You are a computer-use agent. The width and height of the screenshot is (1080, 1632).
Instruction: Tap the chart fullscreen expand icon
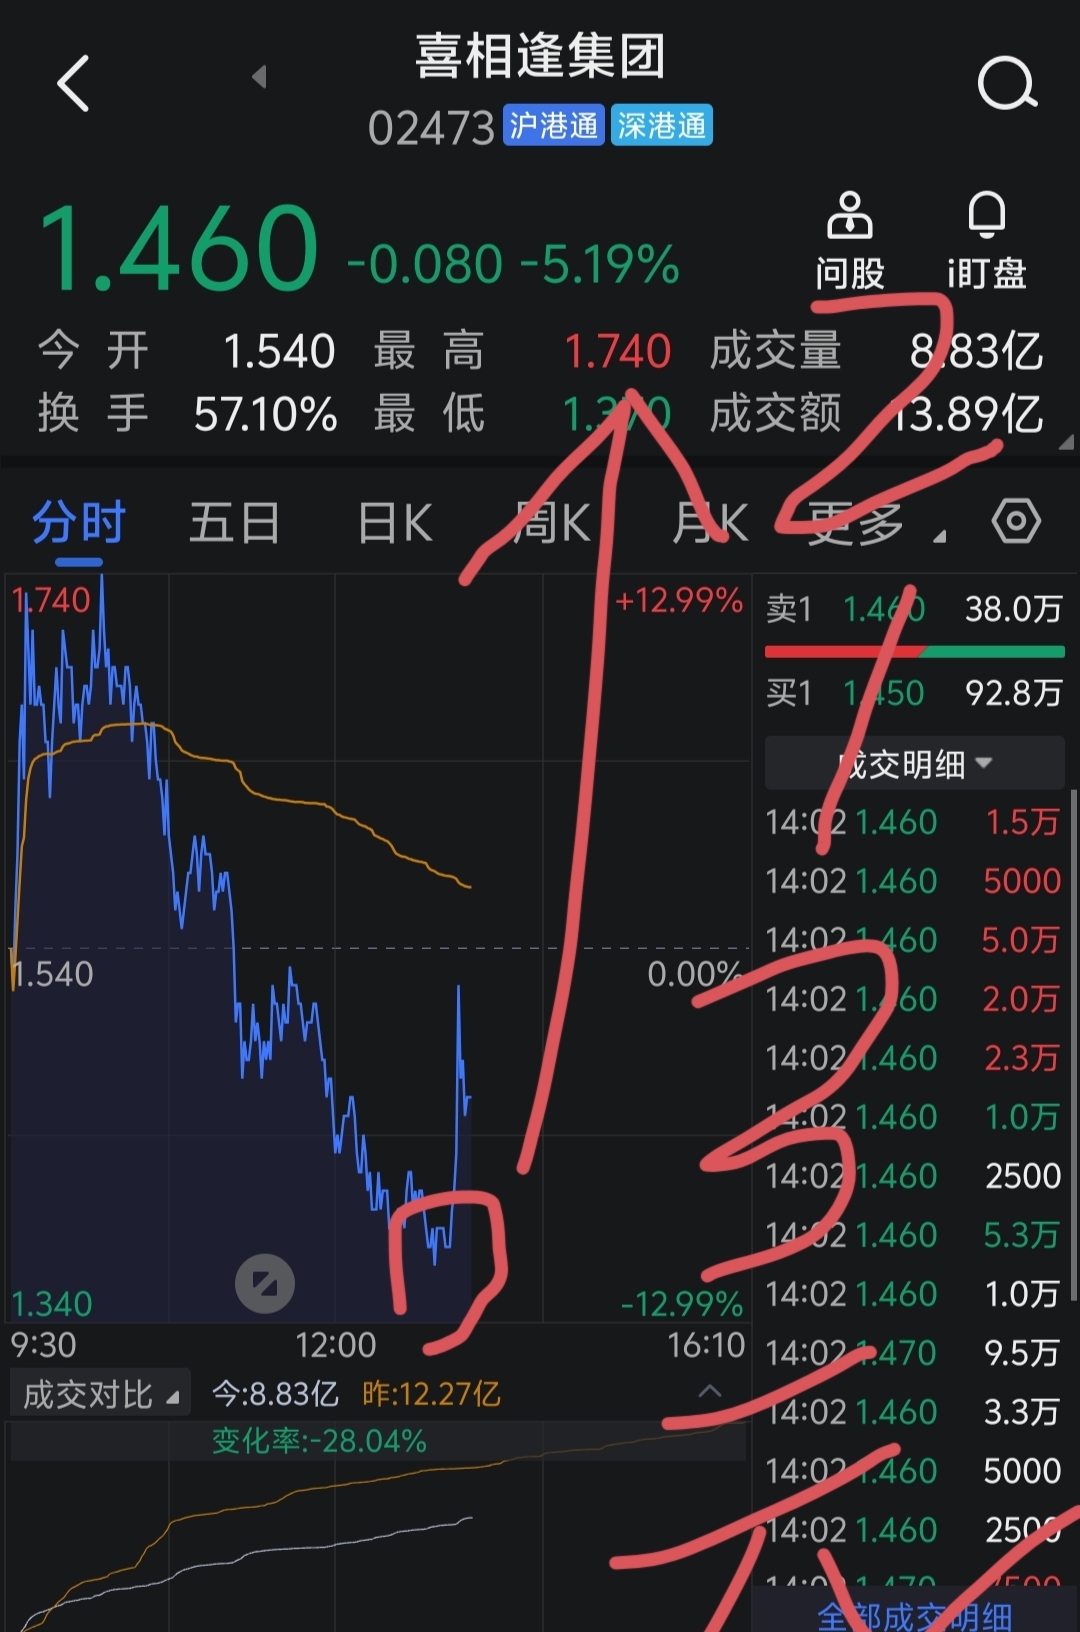click(x=265, y=1283)
